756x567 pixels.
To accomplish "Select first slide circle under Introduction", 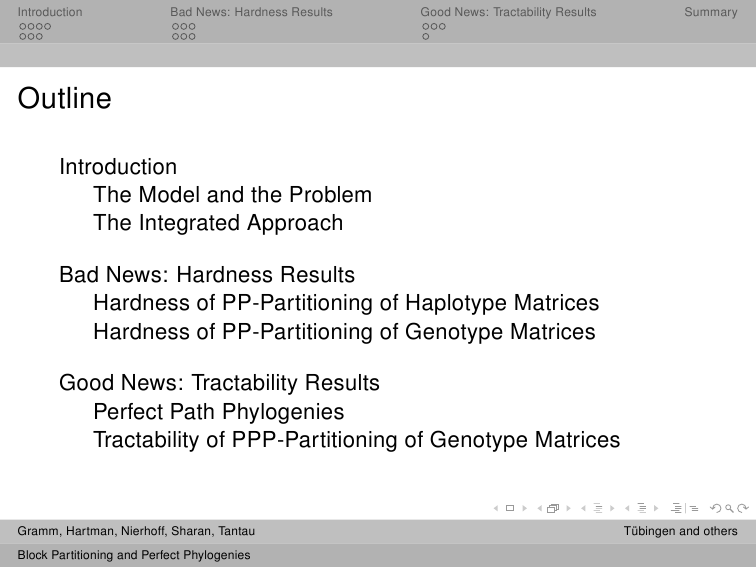I will (x=23, y=27).
